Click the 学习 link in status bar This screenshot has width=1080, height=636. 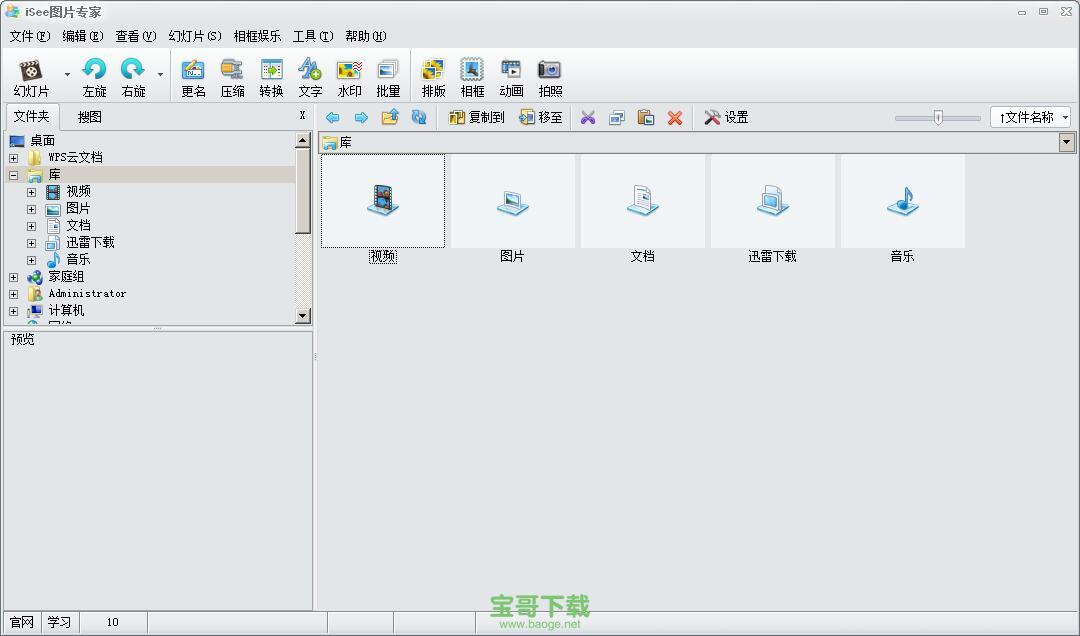click(x=58, y=621)
